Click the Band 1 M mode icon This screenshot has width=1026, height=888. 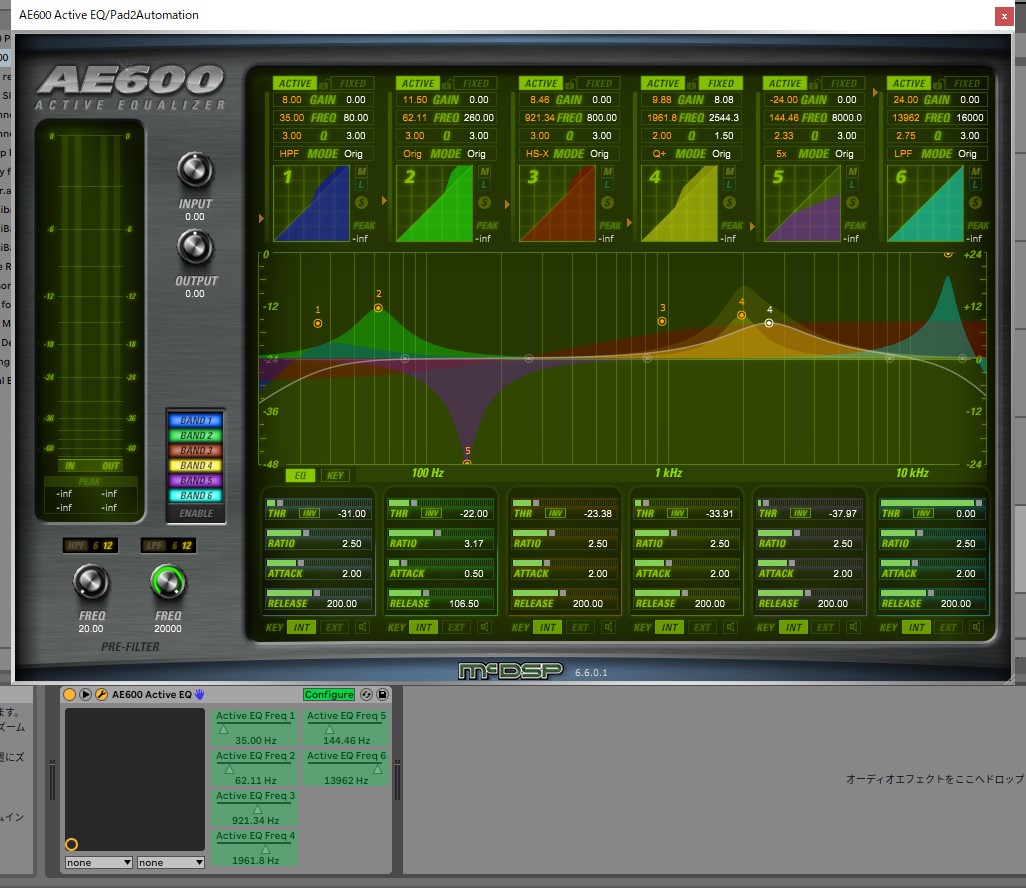[x=361, y=171]
